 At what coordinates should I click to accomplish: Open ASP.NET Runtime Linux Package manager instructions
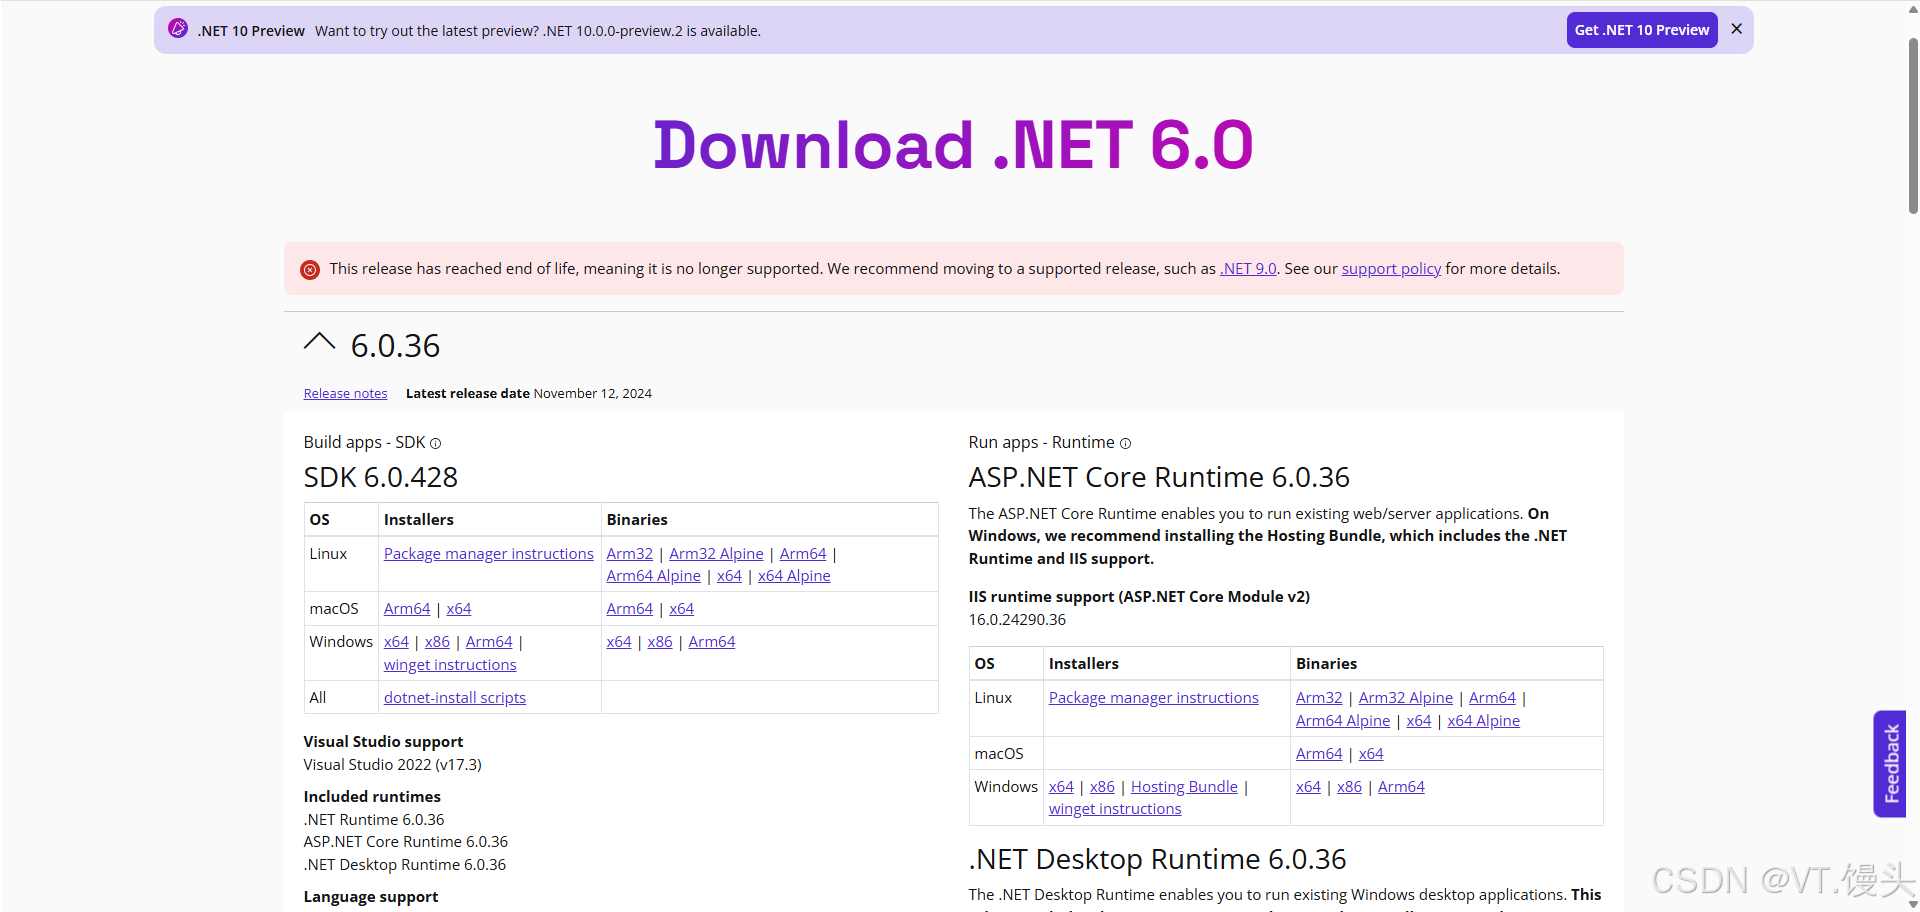pyautogui.click(x=1153, y=697)
